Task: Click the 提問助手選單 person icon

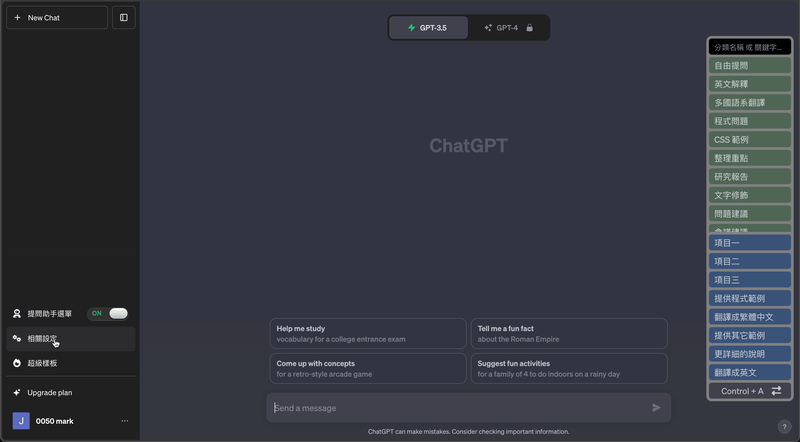Action: point(17,313)
